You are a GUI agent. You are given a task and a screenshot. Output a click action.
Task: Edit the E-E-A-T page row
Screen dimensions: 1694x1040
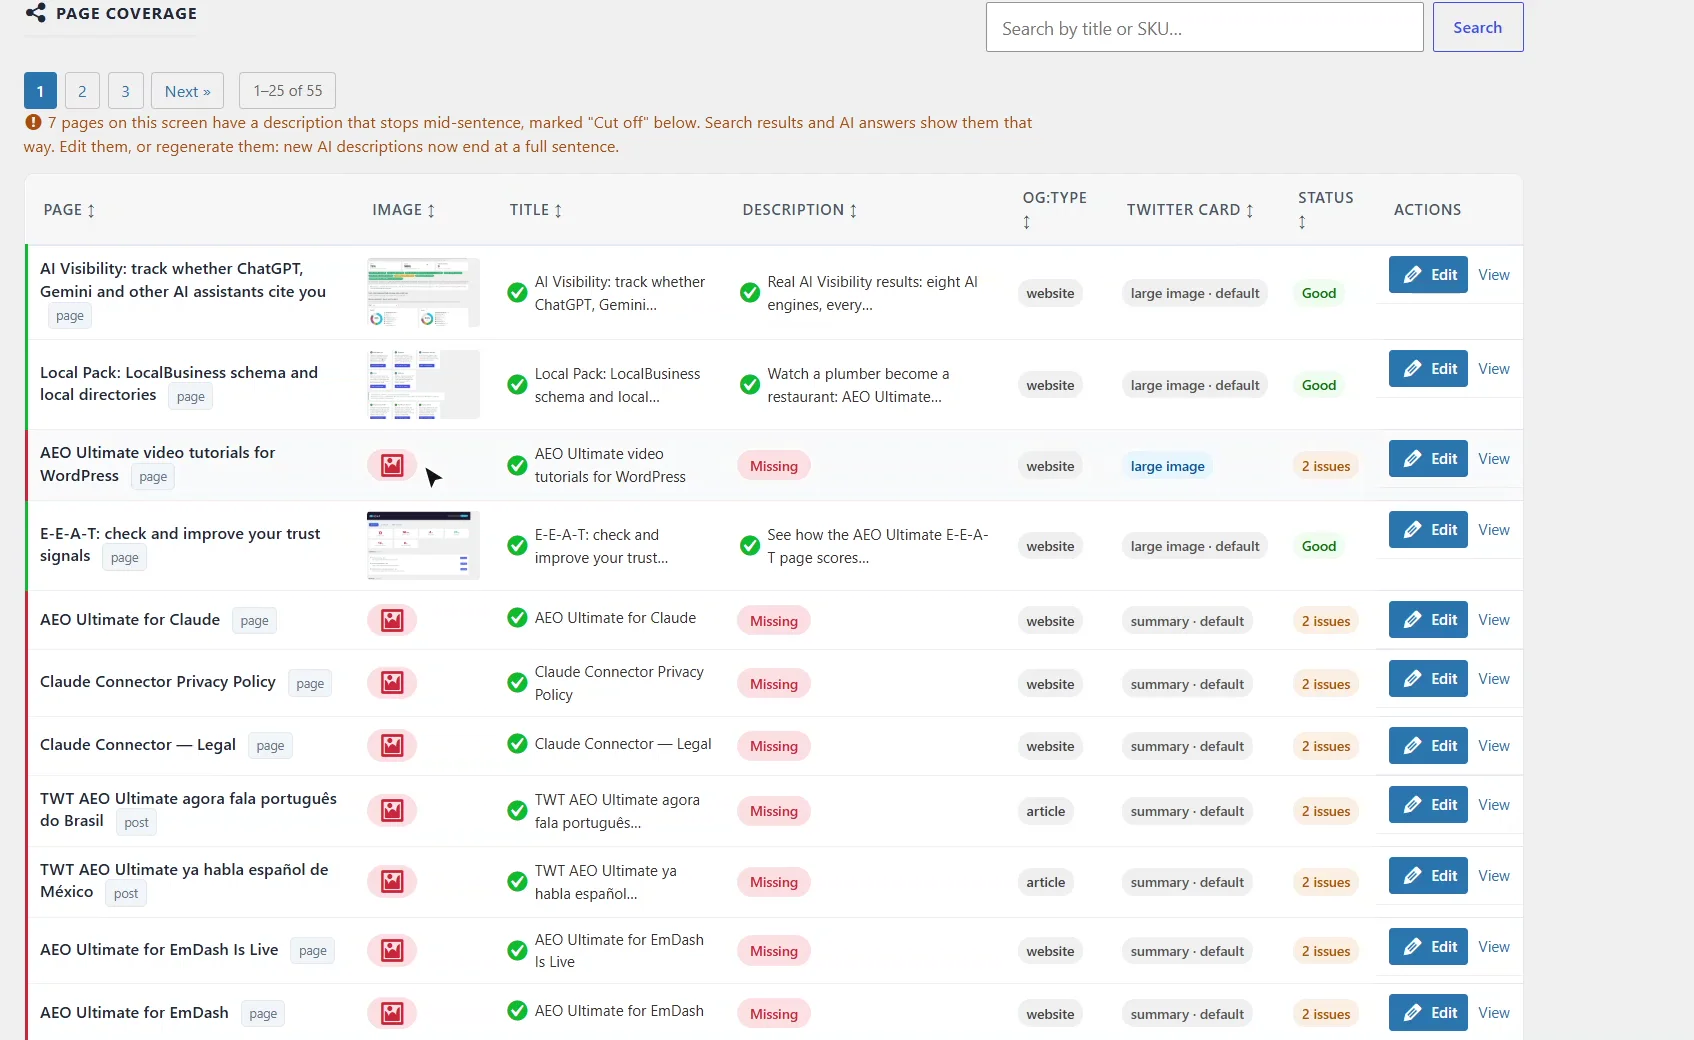(x=1428, y=530)
